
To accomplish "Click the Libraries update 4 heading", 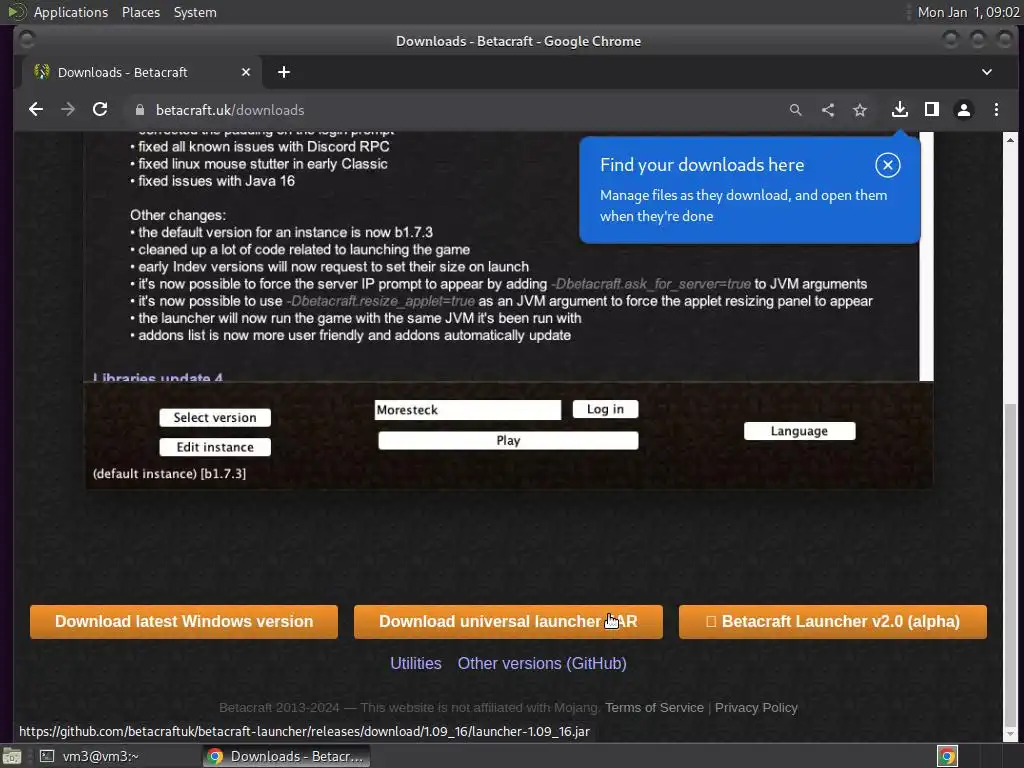I will click(157, 377).
